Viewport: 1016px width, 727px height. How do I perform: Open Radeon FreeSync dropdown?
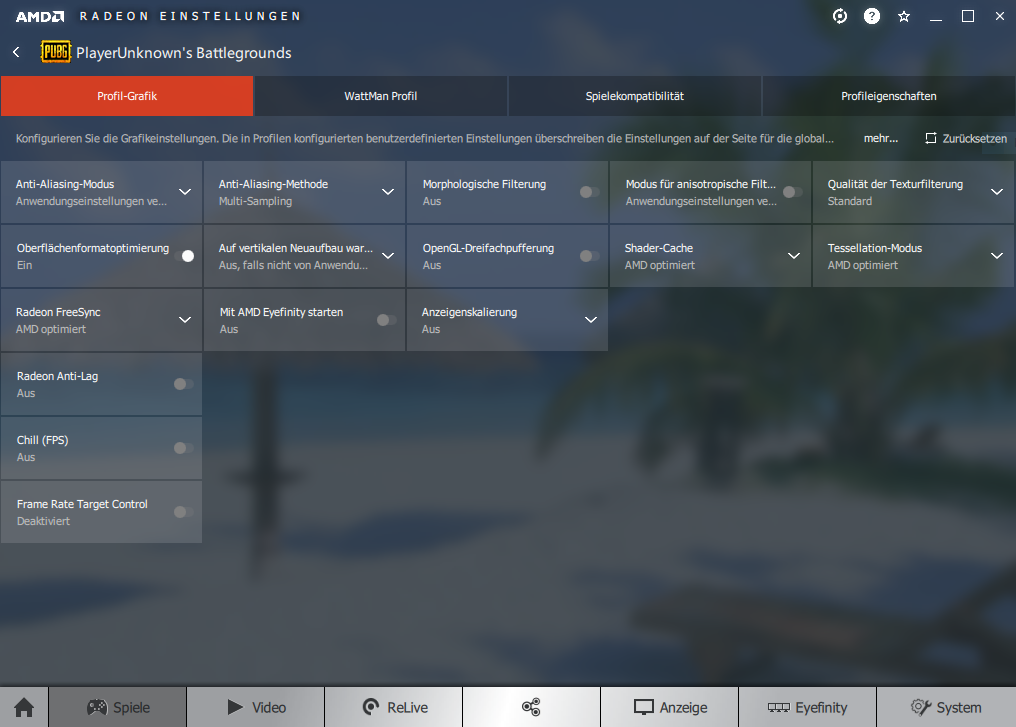pos(185,320)
